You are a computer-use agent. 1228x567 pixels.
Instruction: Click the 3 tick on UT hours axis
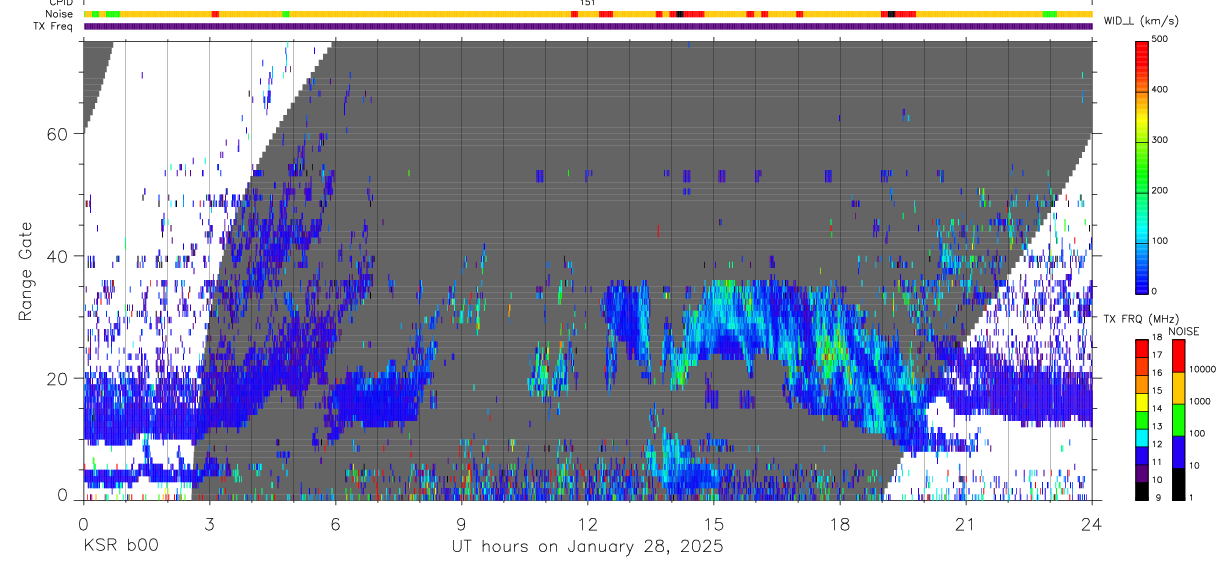[x=209, y=524]
